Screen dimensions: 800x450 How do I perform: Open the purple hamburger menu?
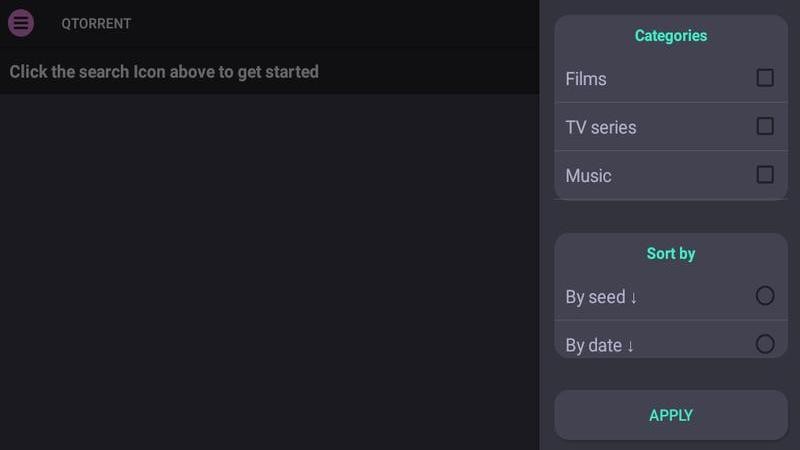[x=21, y=23]
